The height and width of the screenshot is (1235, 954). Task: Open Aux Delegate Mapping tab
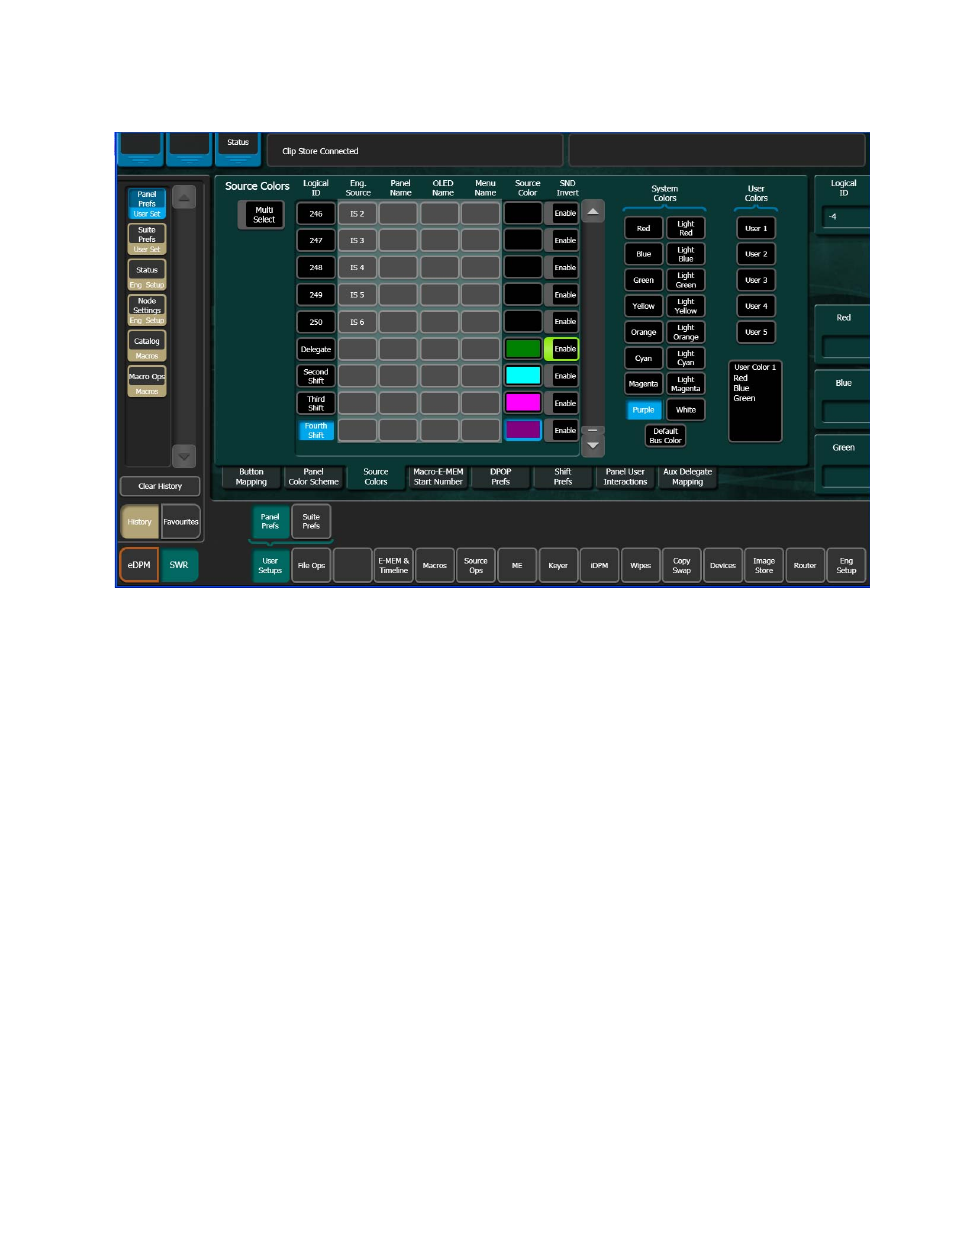point(687,477)
